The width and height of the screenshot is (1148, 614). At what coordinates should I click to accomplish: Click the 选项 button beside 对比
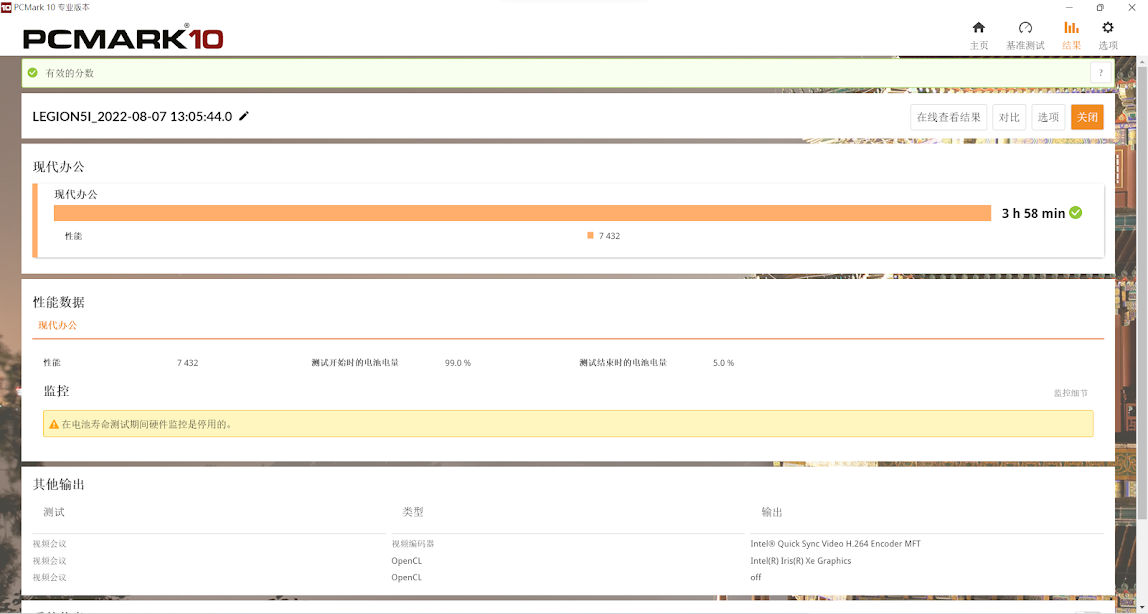tap(1048, 117)
